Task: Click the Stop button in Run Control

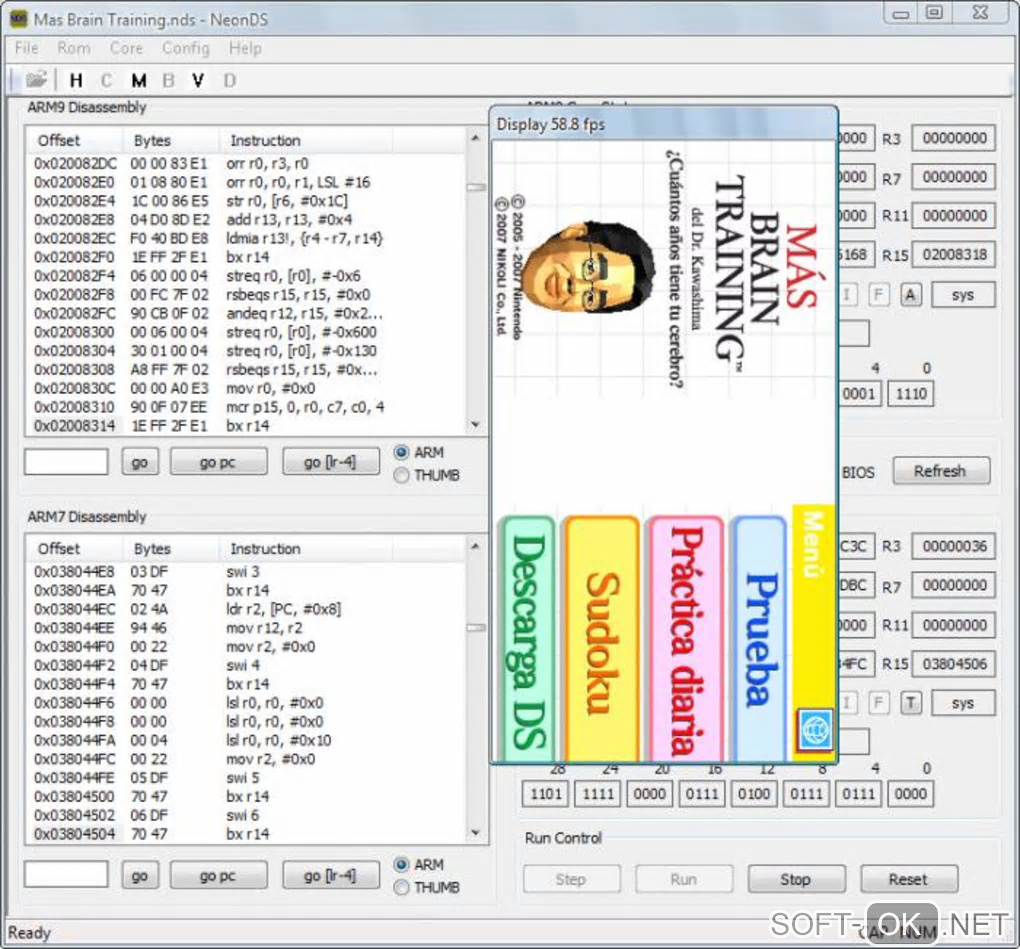Action: coord(796,879)
